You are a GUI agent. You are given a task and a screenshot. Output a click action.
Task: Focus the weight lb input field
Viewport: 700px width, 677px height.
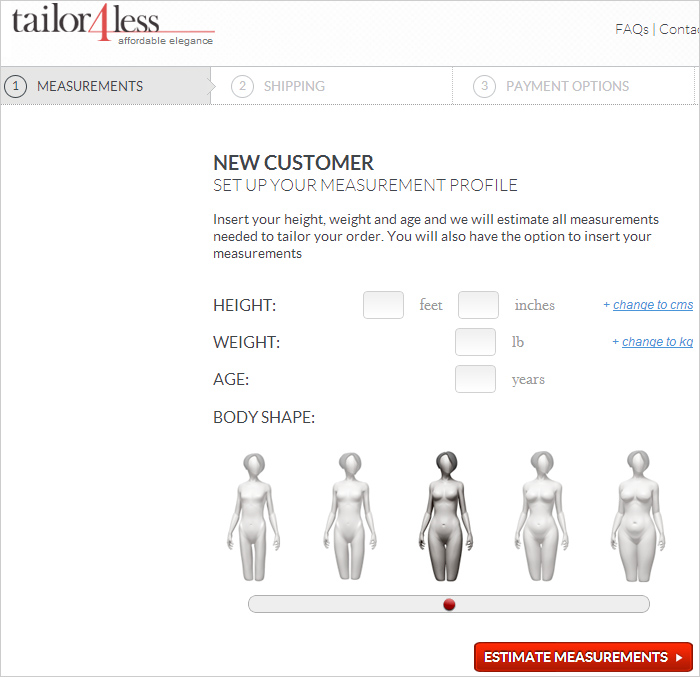[475, 342]
